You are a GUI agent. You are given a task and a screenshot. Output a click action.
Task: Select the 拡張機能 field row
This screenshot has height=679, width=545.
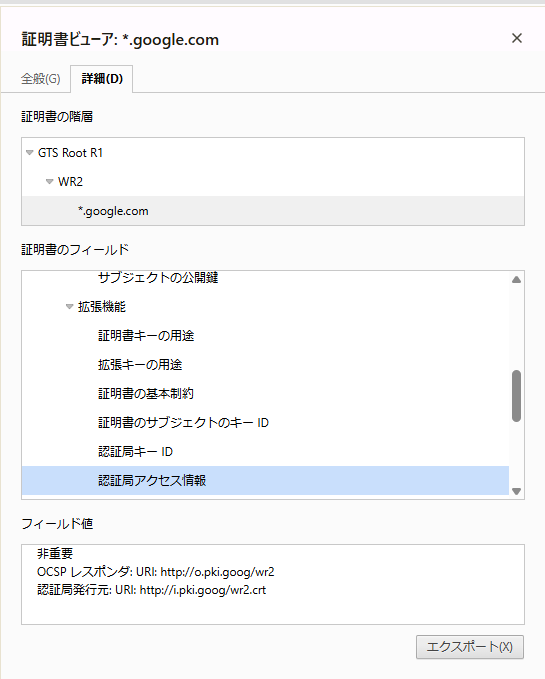point(265,307)
